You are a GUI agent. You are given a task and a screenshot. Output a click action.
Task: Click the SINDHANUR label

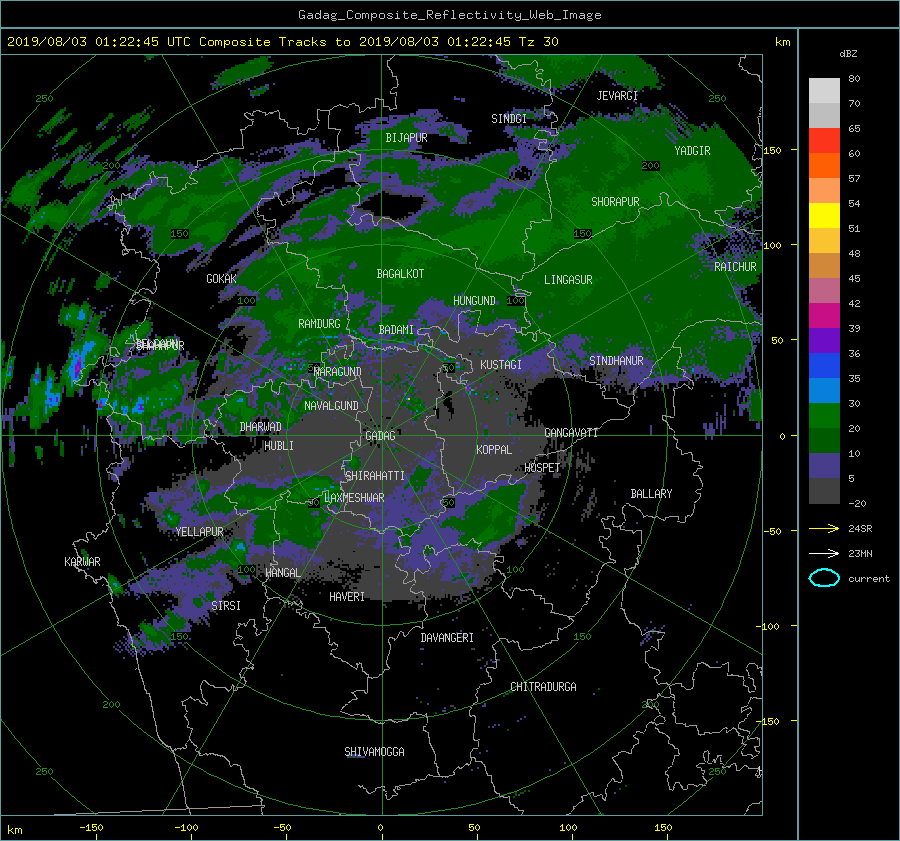[616, 361]
